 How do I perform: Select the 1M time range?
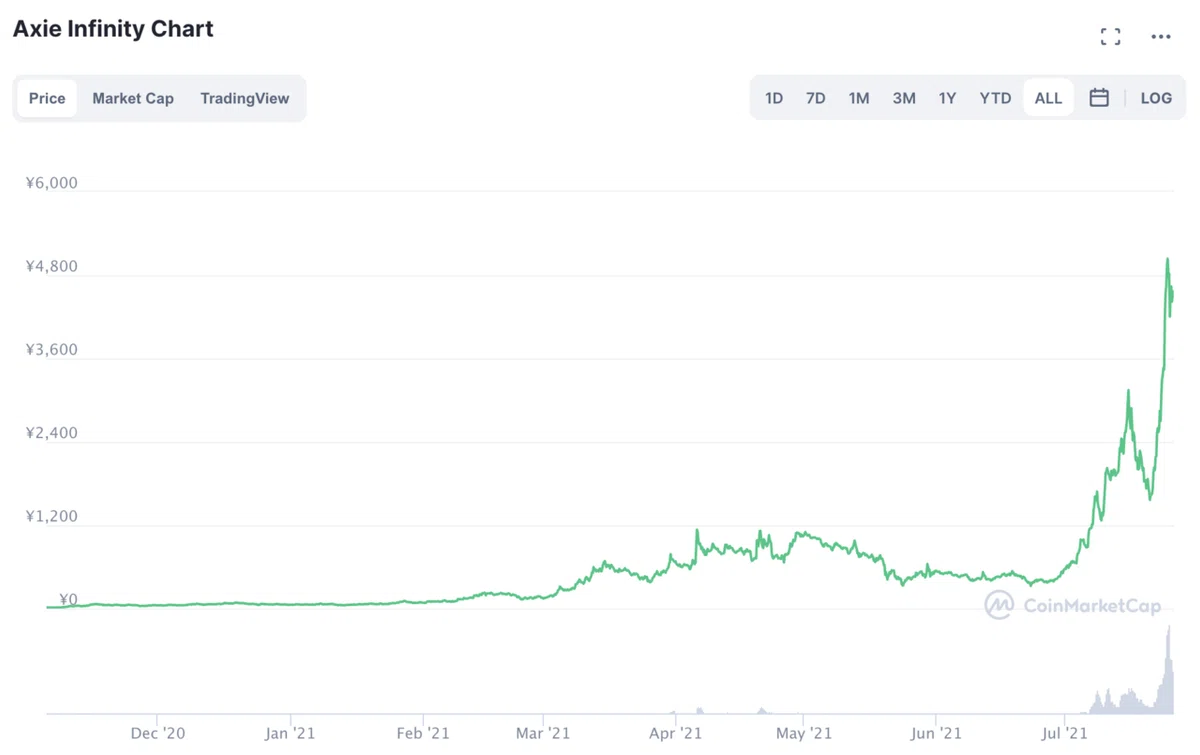pos(859,98)
